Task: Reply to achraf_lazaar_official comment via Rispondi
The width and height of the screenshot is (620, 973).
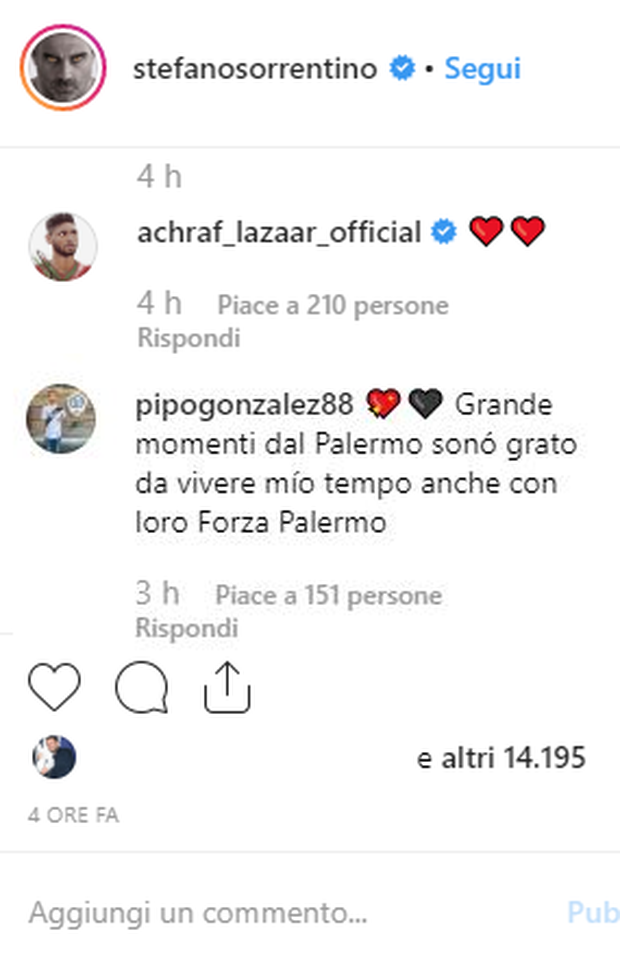Action: point(189,338)
